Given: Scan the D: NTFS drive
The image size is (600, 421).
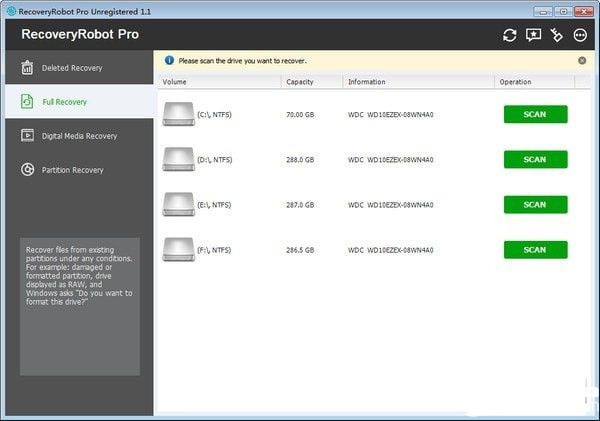Looking at the screenshot, I should 535,160.
